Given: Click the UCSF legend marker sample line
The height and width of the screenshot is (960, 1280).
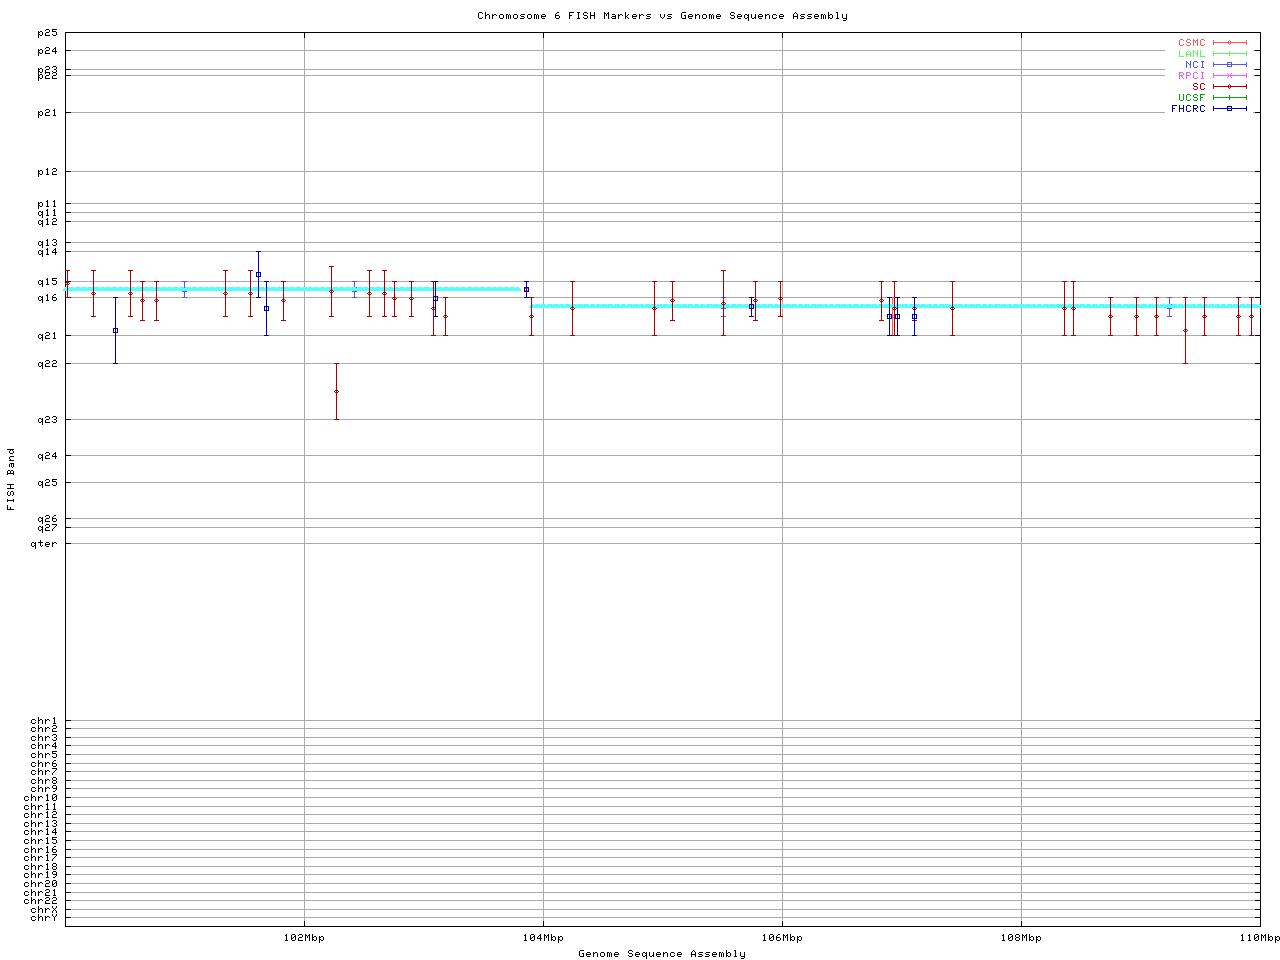Looking at the screenshot, I should point(1230,98).
